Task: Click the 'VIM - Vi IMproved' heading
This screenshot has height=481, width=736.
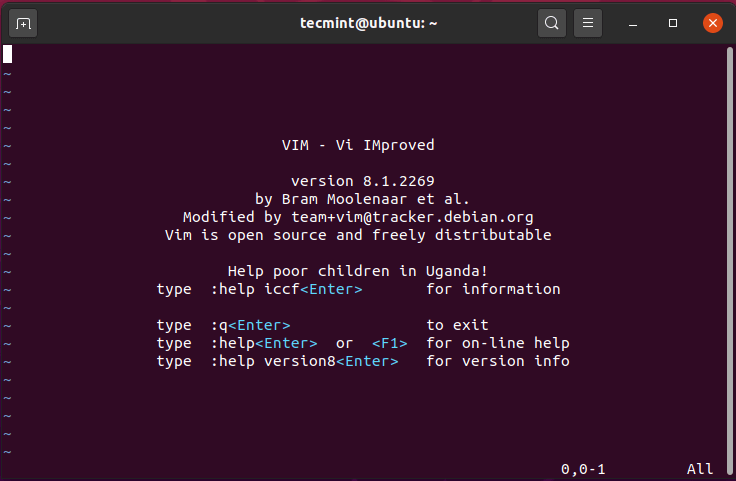Action: [358, 145]
